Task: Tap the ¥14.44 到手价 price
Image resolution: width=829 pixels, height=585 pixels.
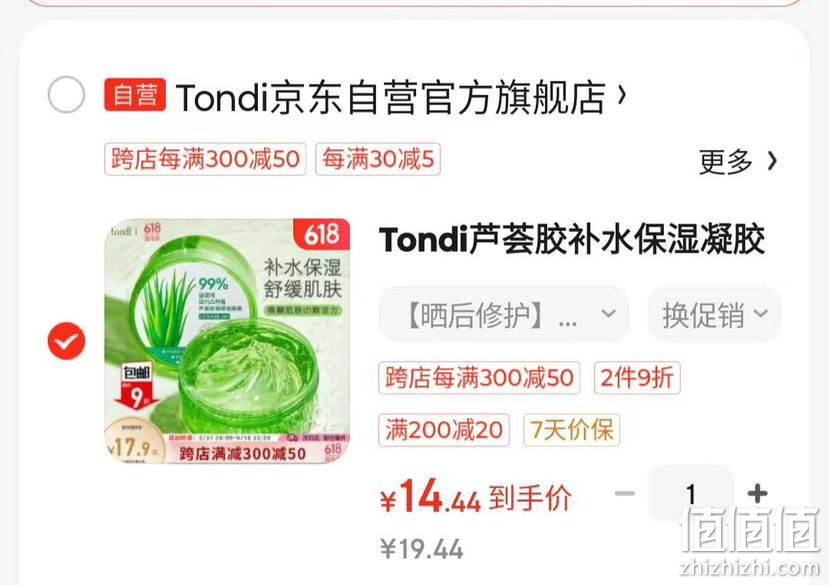Action: 476,497
